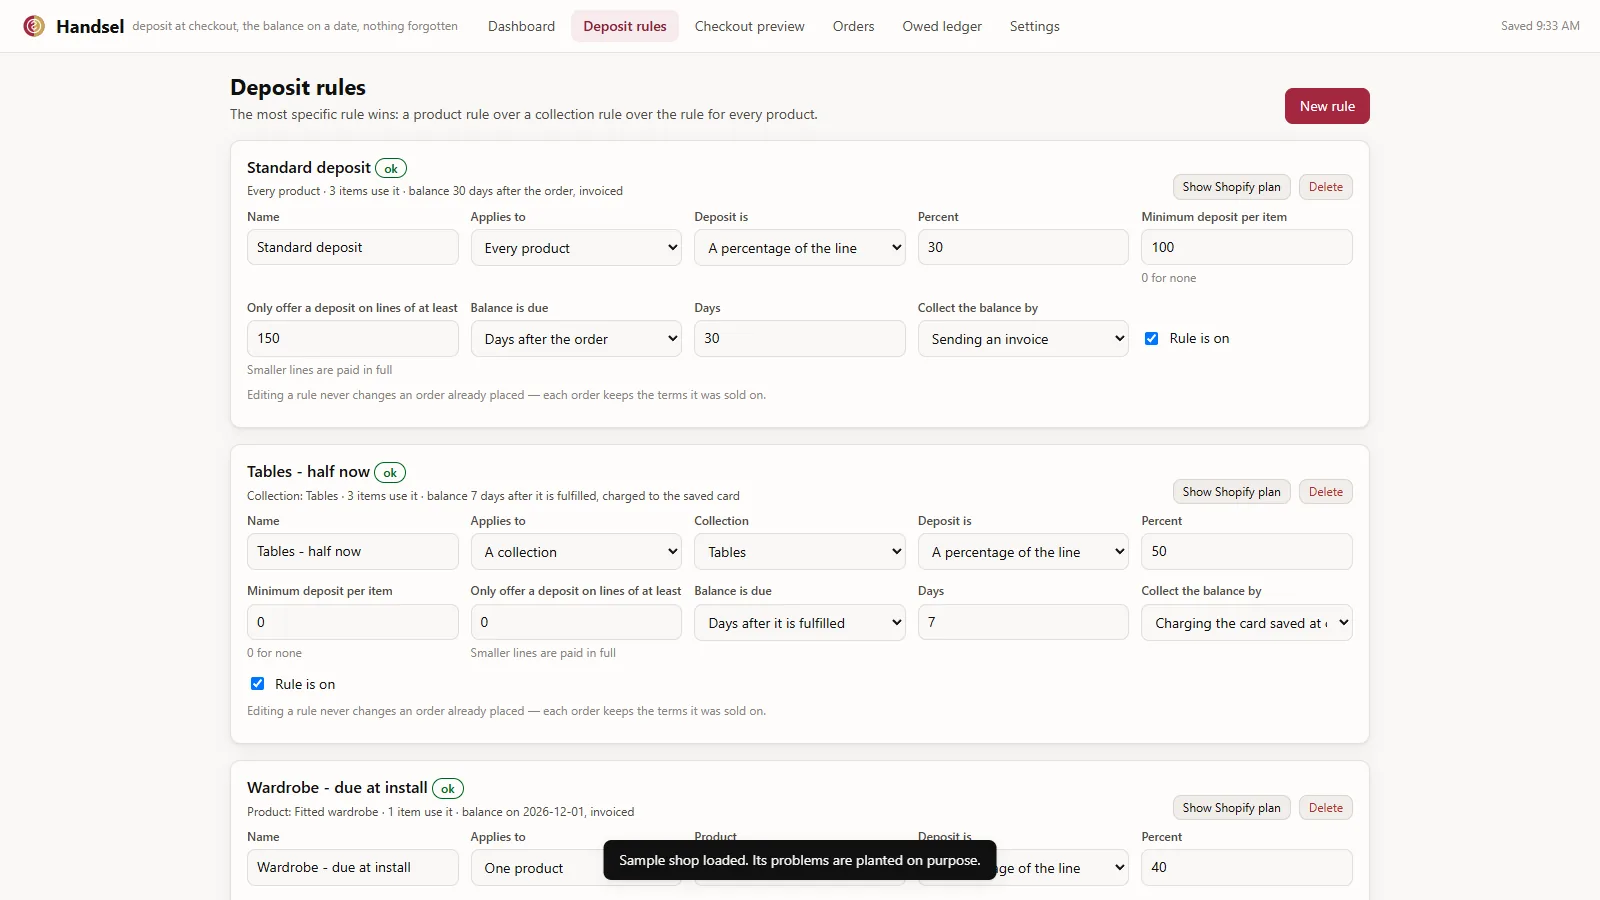Edit the Standard deposit name field
Viewport: 1600px width, 900px height.
(353, 247)
